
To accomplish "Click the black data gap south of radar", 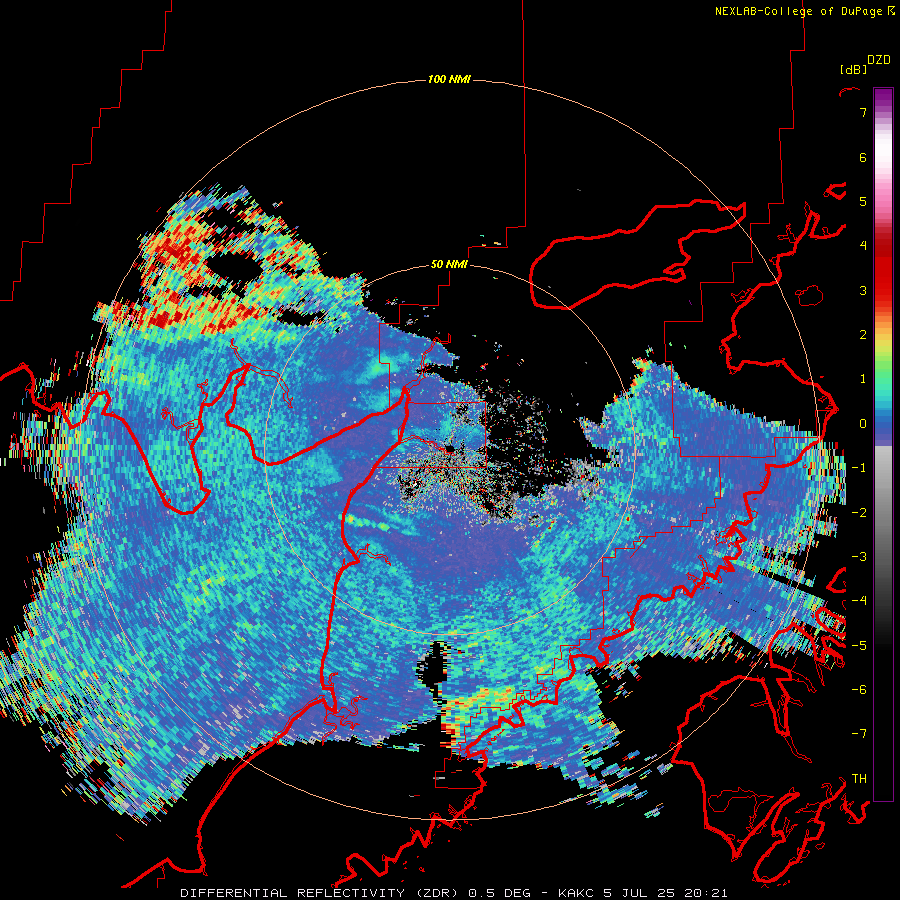I will pos(435,669).
